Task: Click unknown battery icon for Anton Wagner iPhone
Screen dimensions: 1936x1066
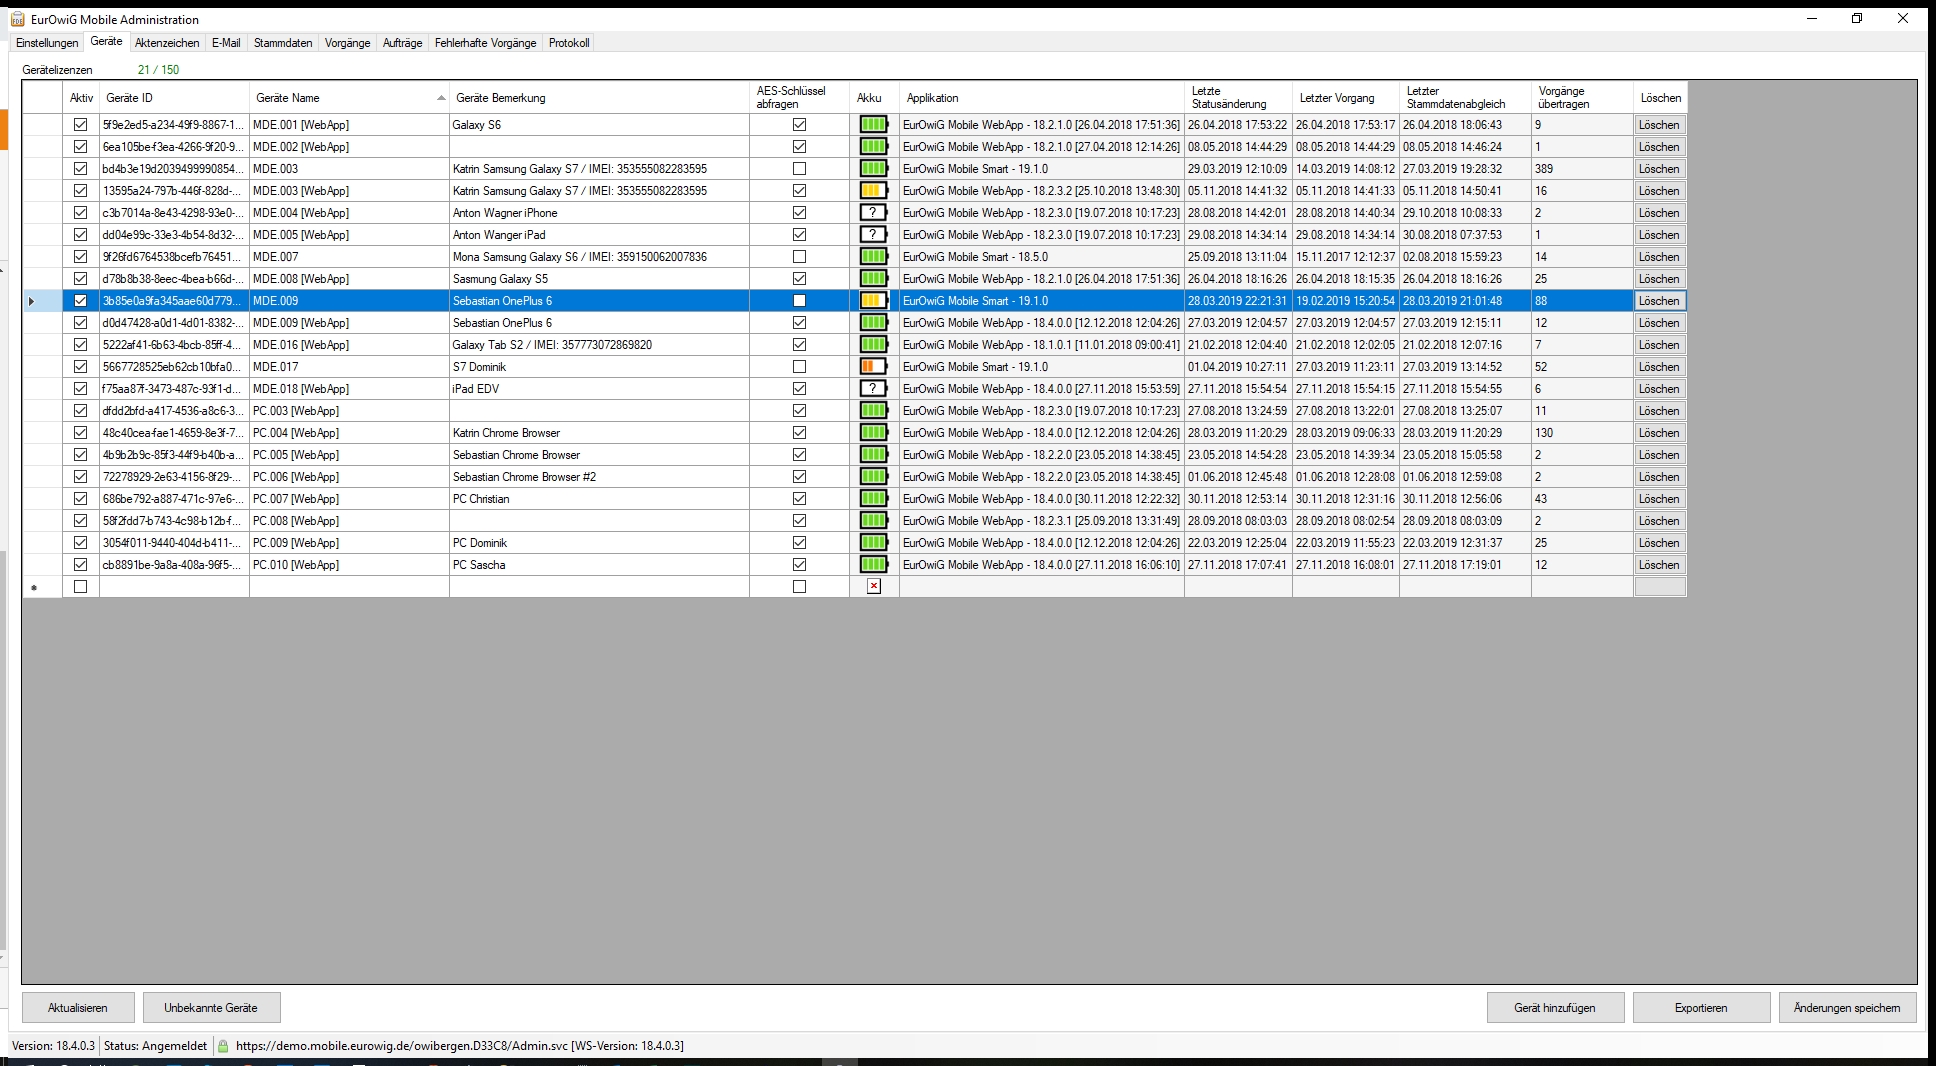Action: click(873, 213)
